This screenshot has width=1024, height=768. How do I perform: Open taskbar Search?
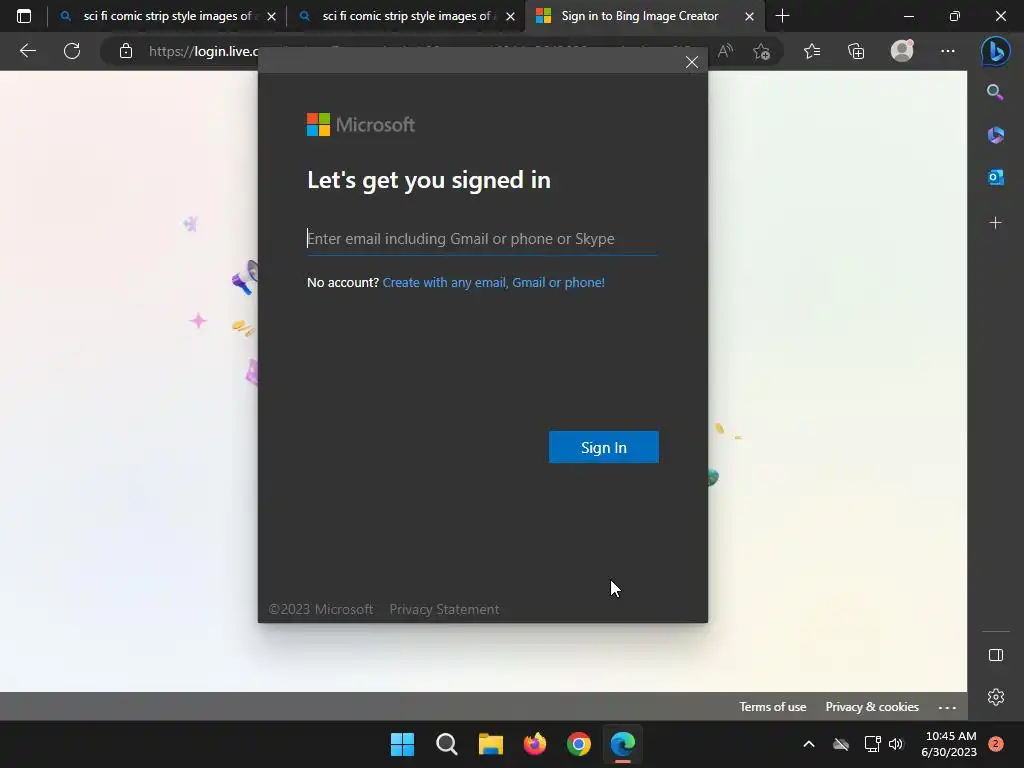click(x=447, y=744)
